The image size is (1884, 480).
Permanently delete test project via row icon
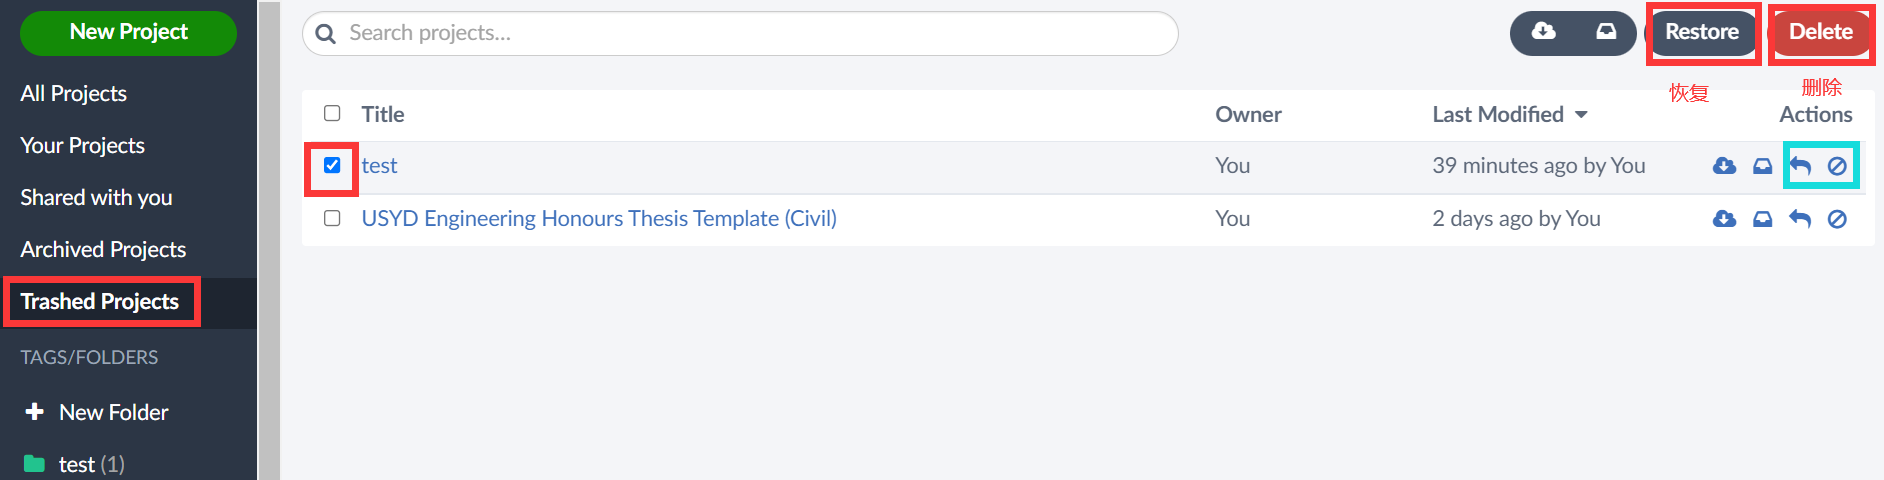[x=1837, y=166]
